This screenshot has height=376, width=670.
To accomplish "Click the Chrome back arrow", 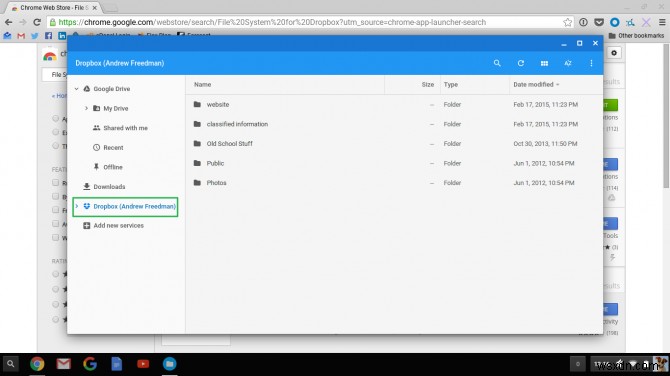I will (x=9, y=22).
